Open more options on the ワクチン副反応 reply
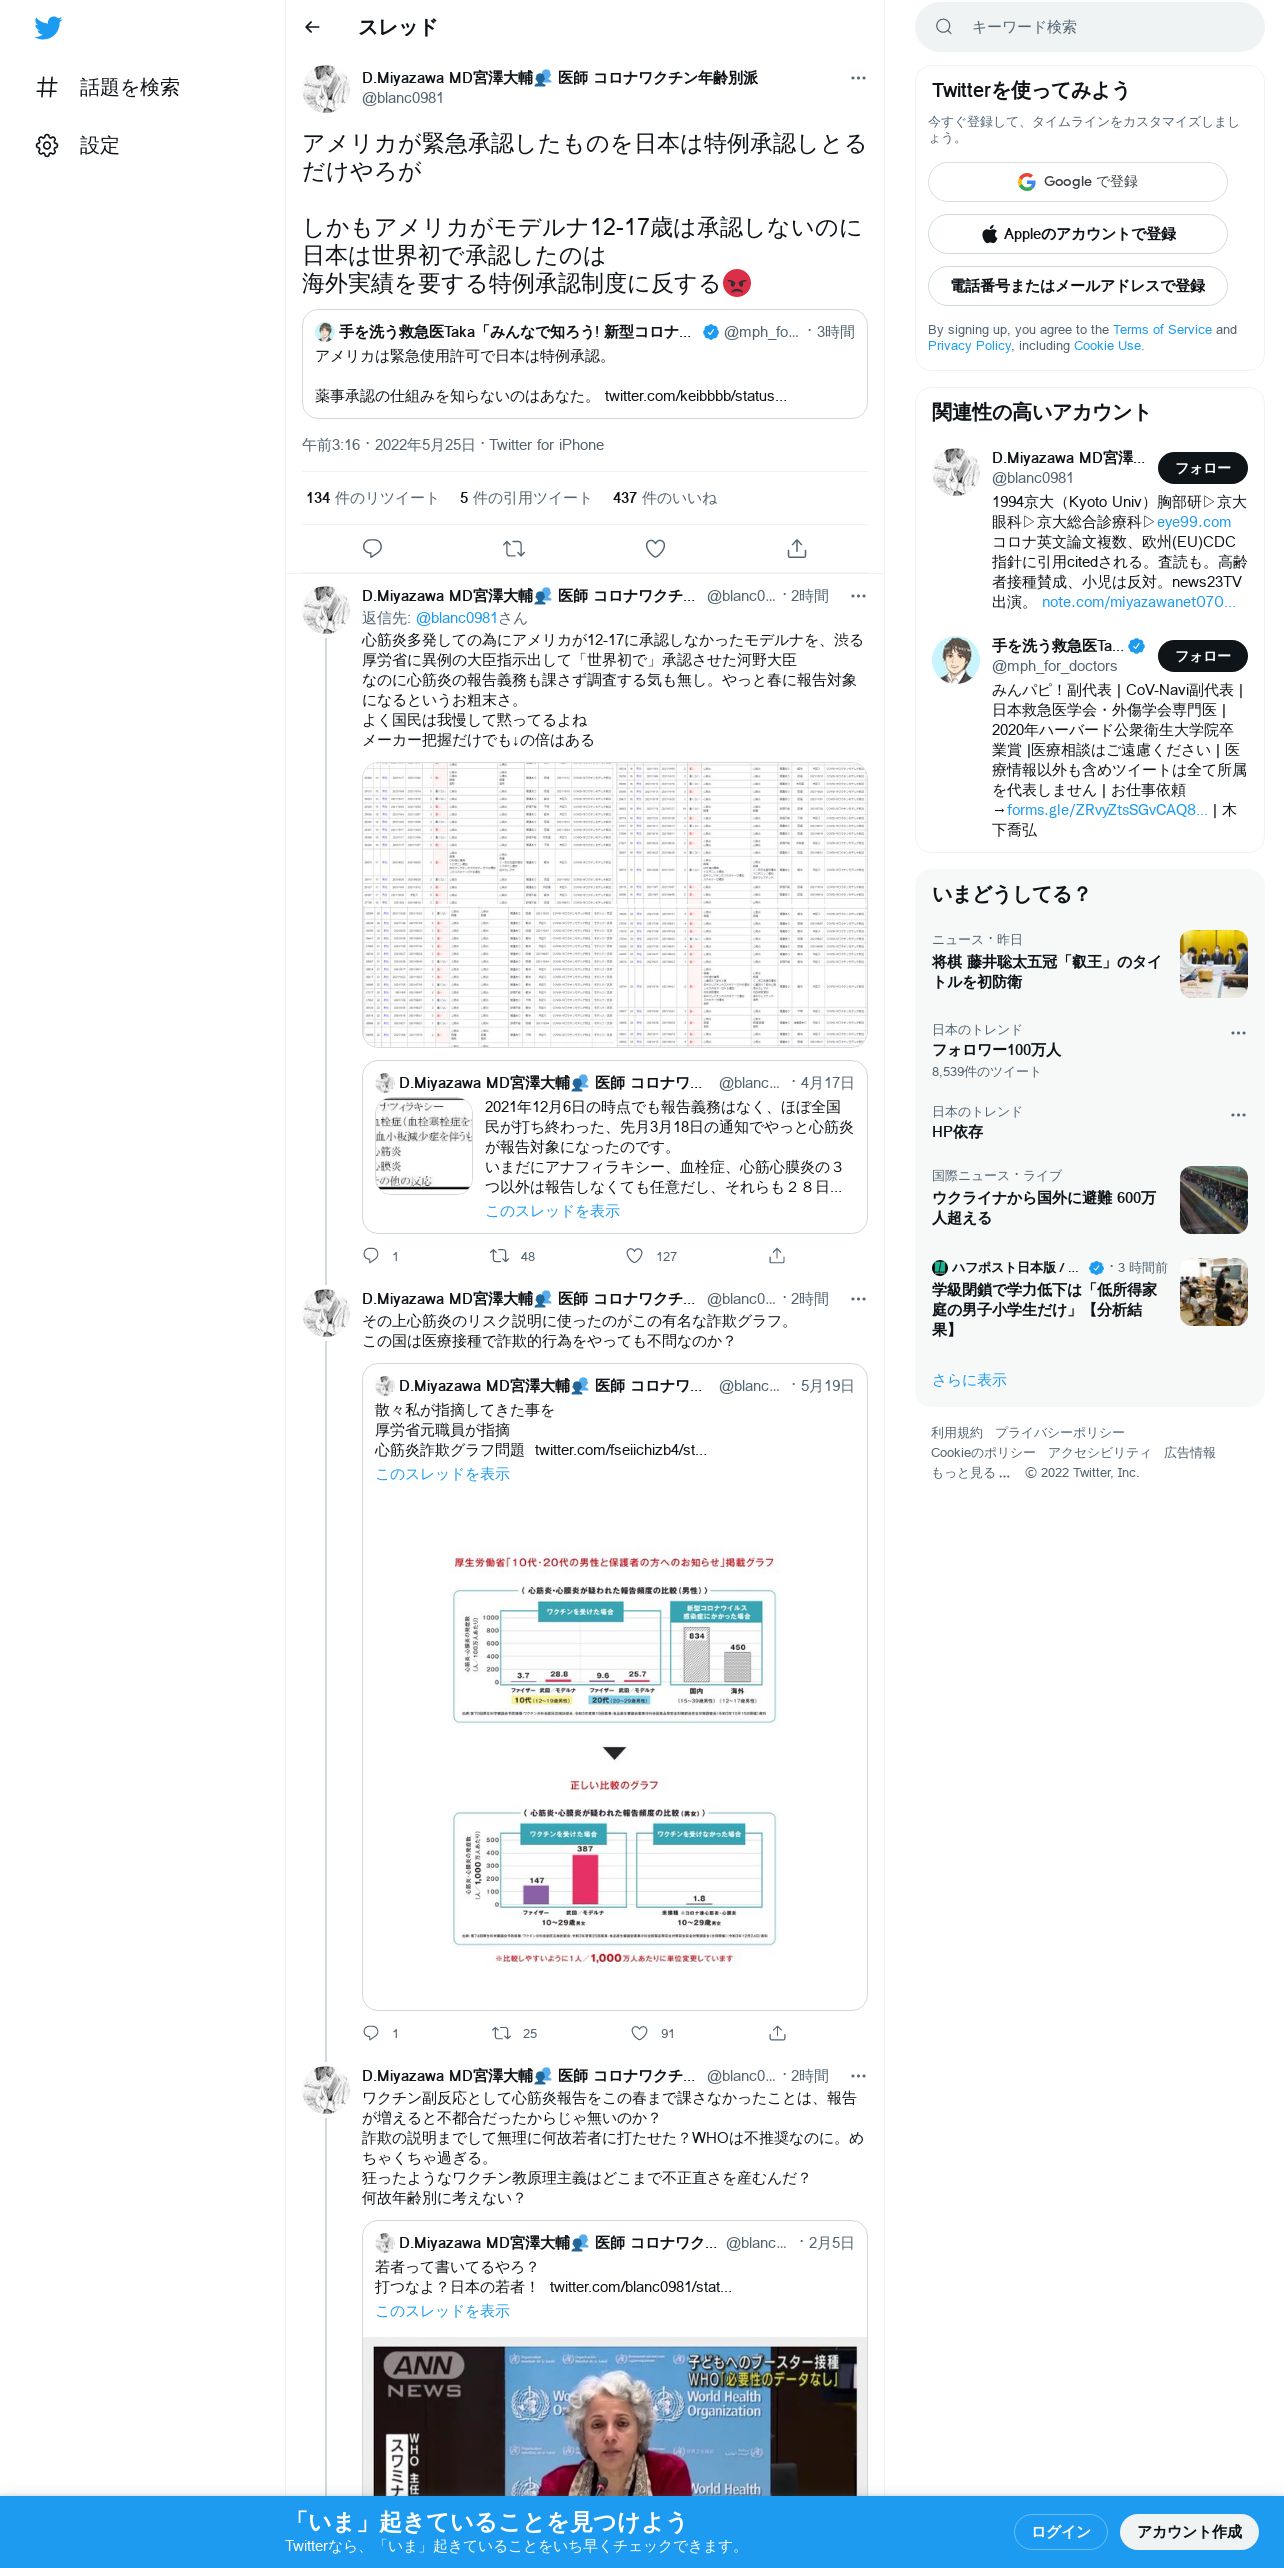 858,2076
